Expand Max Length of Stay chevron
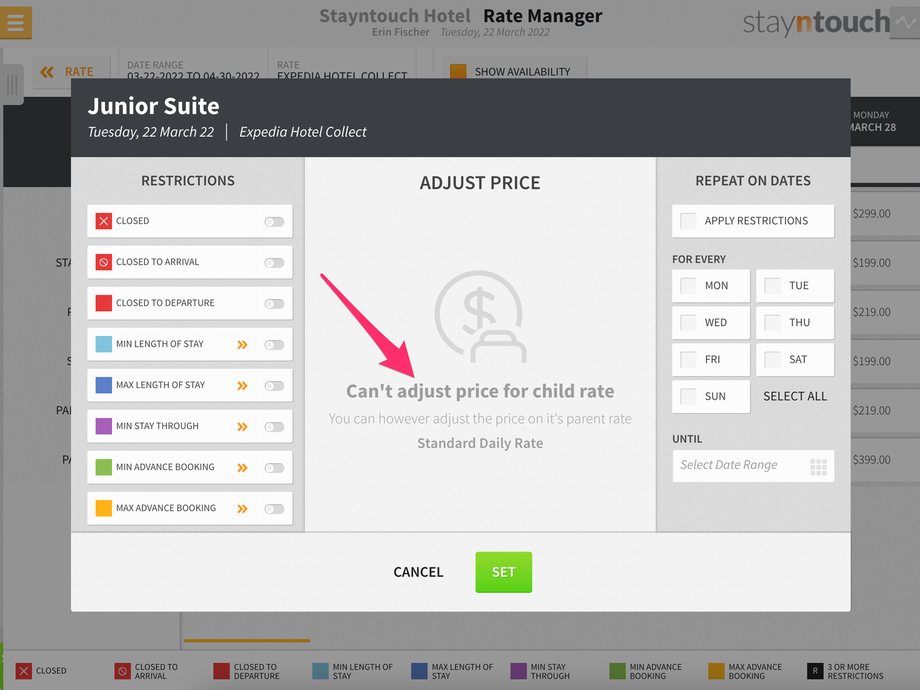The image size is (920, 690). (242, 386)
